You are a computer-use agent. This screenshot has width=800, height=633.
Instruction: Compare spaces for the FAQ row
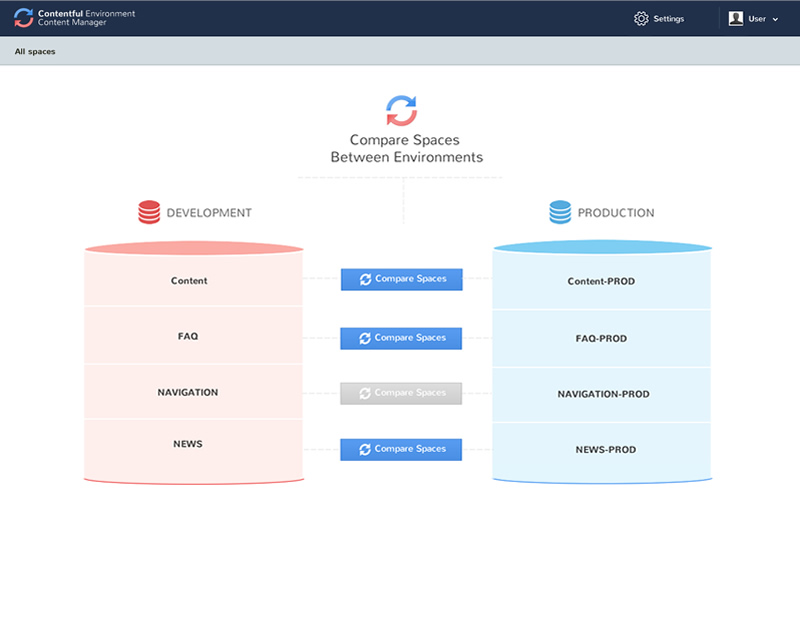point(401,338)
